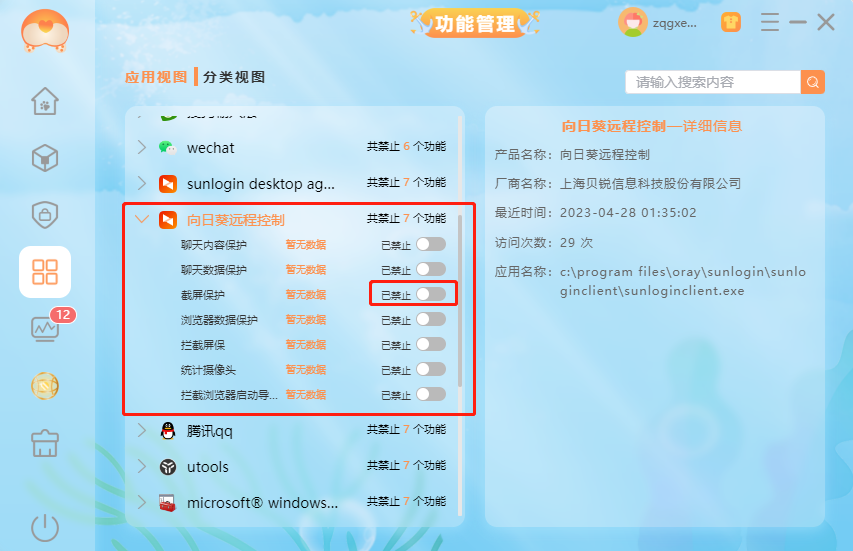Toggle the 截屏保护 switch
Viewport: 853px width, 551px height.
pos(431,294)
